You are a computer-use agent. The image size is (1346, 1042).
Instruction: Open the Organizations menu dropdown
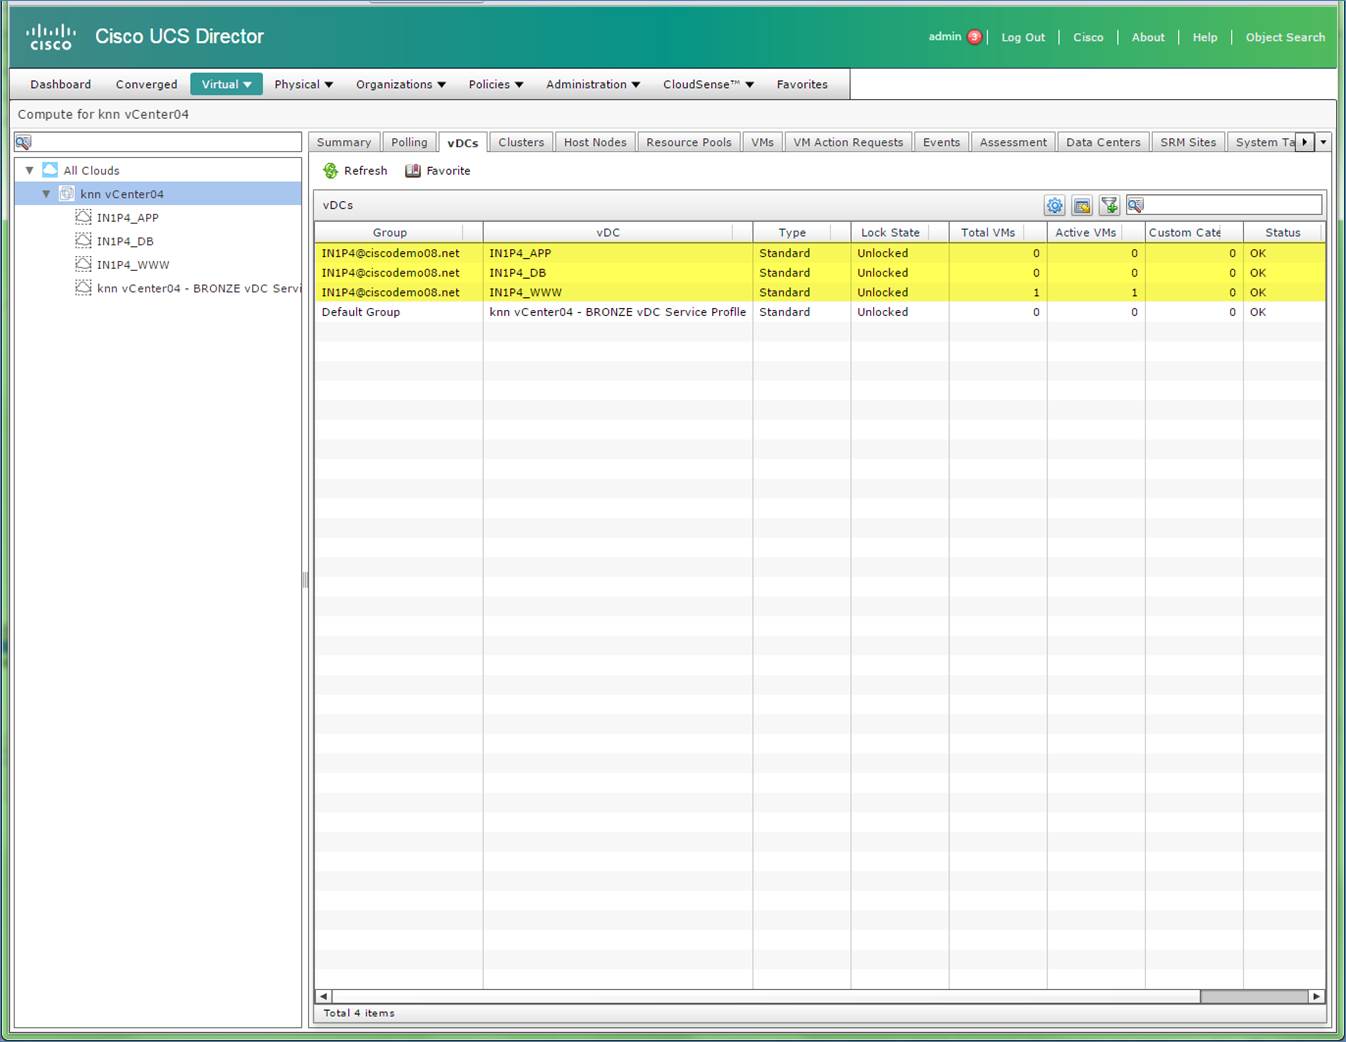click(401, 84)
